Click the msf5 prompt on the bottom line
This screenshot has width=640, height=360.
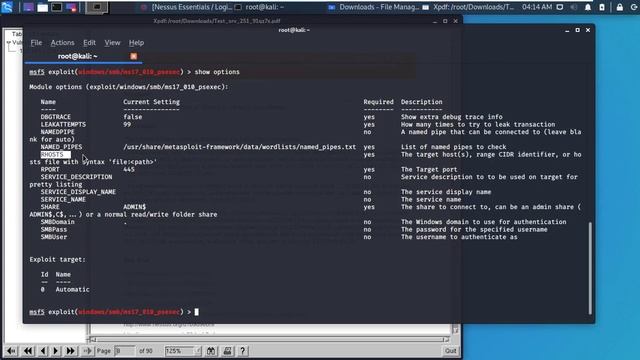pyautogui.click(x=36, y=312)
